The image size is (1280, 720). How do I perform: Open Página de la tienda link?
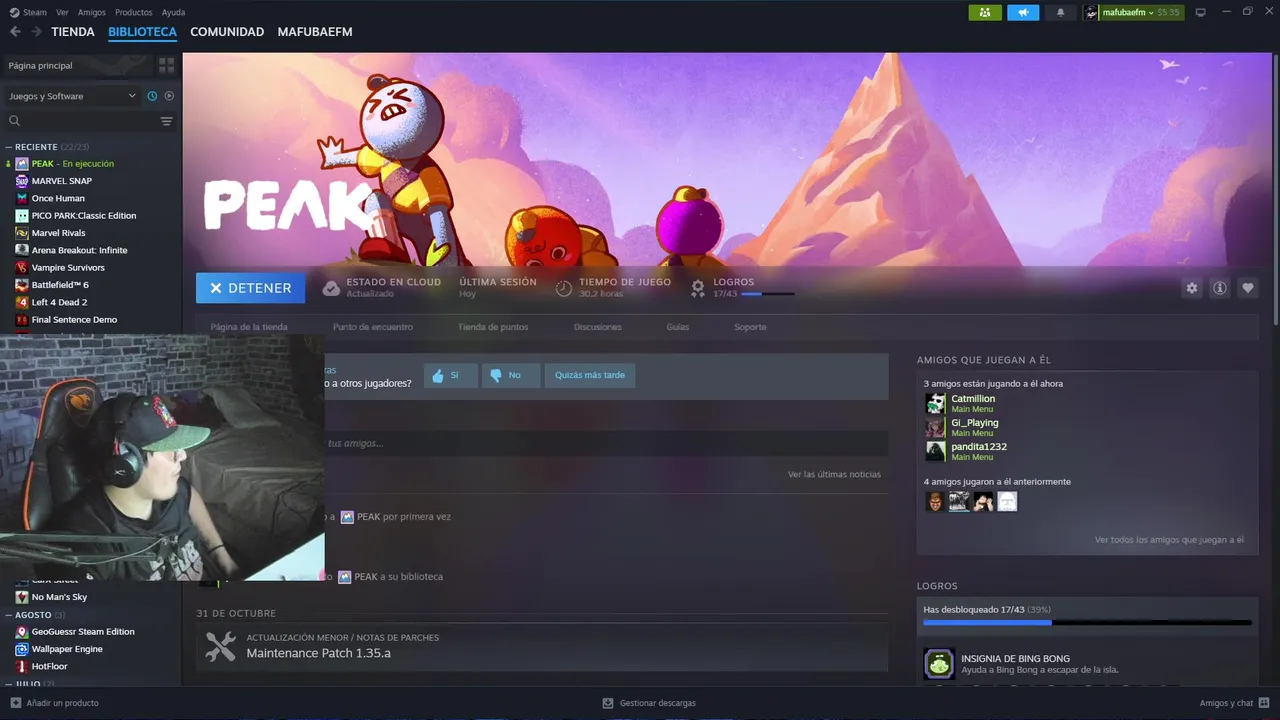tap(249, 327)
